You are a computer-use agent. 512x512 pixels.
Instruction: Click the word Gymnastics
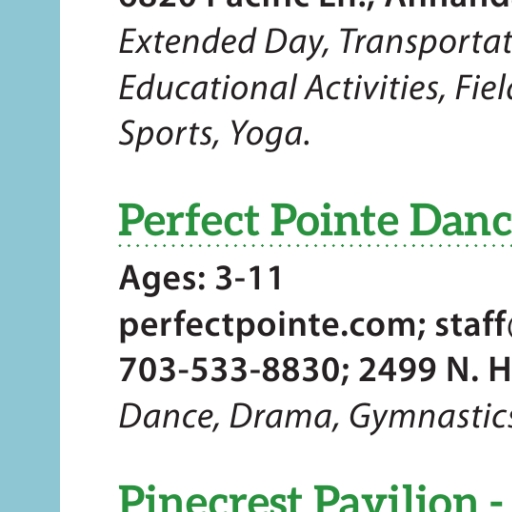430,416
